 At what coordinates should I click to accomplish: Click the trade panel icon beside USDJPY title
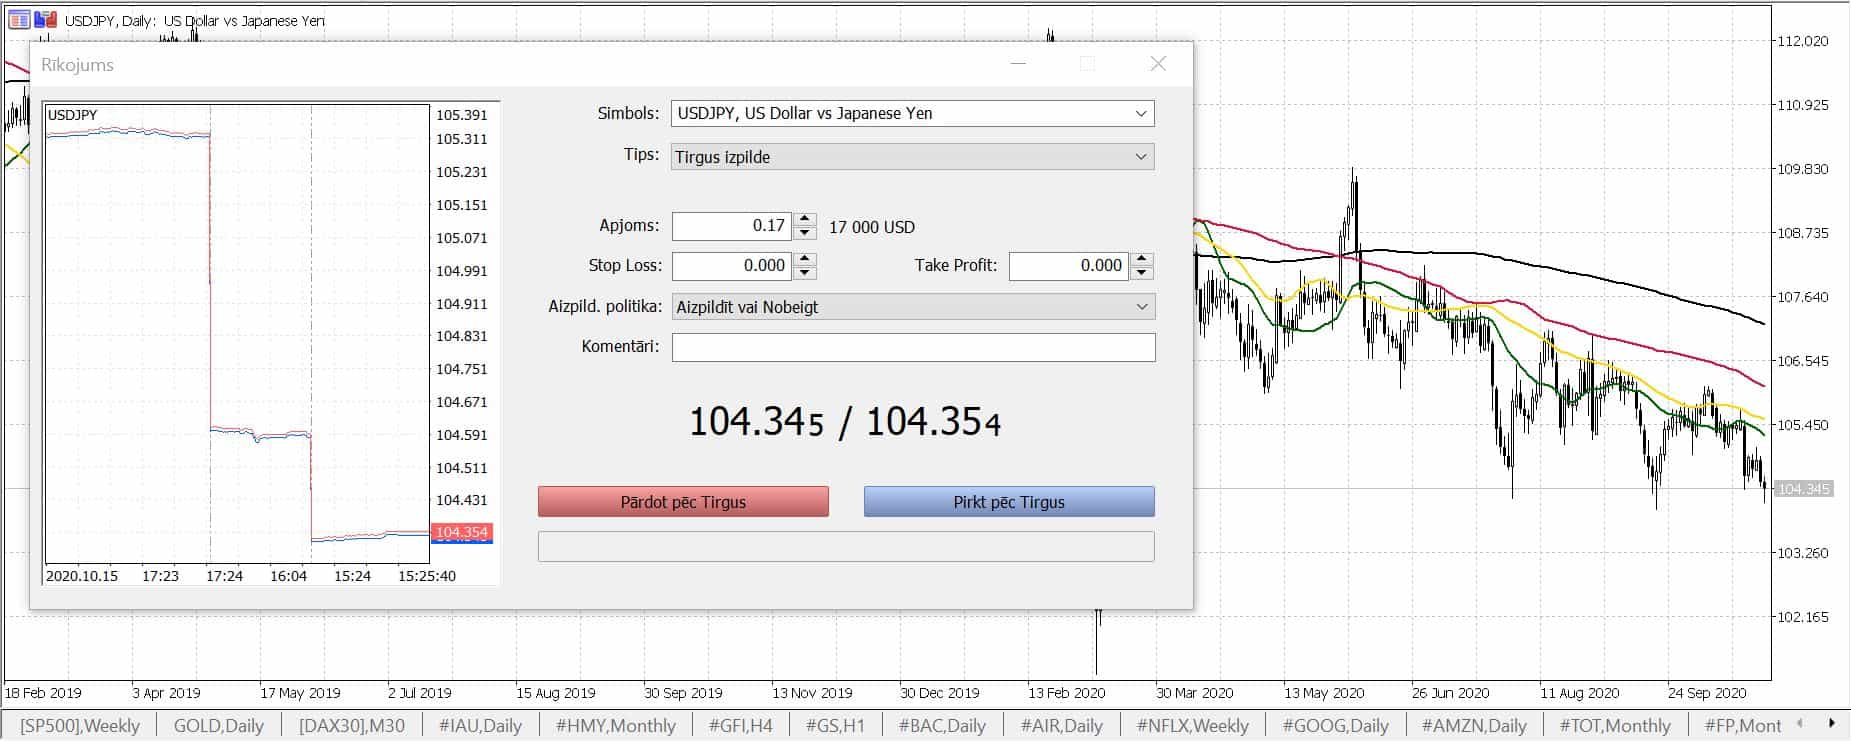45,20
